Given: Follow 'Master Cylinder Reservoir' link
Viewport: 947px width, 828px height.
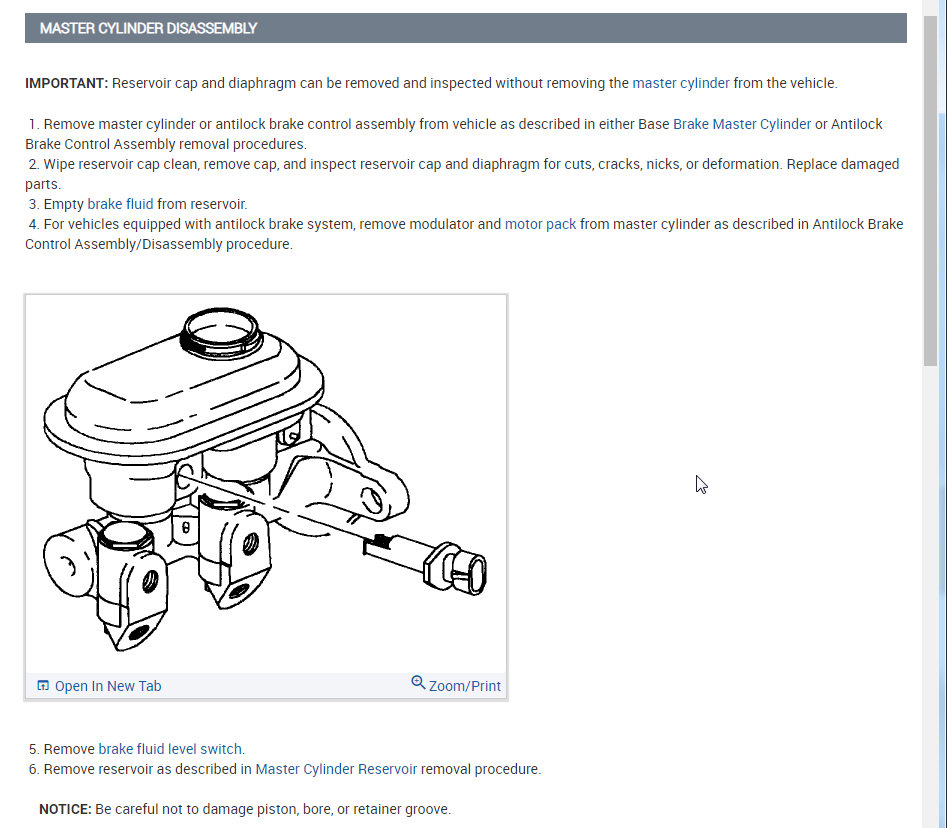Looking at the screenshot, I should [336, 769].
